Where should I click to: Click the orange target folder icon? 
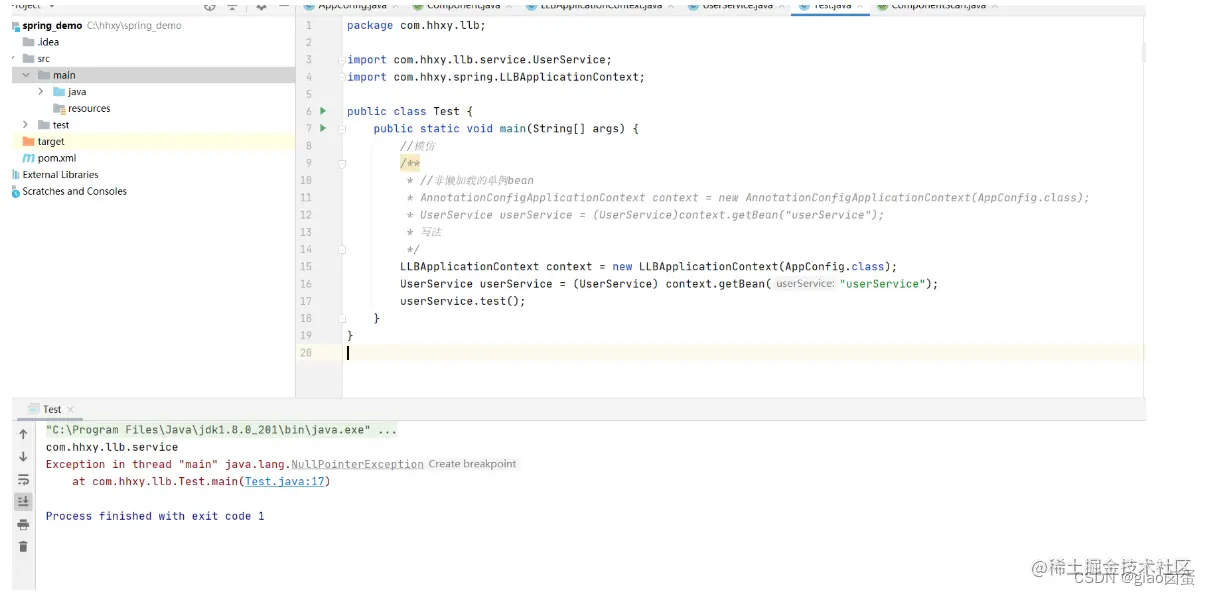28,142
